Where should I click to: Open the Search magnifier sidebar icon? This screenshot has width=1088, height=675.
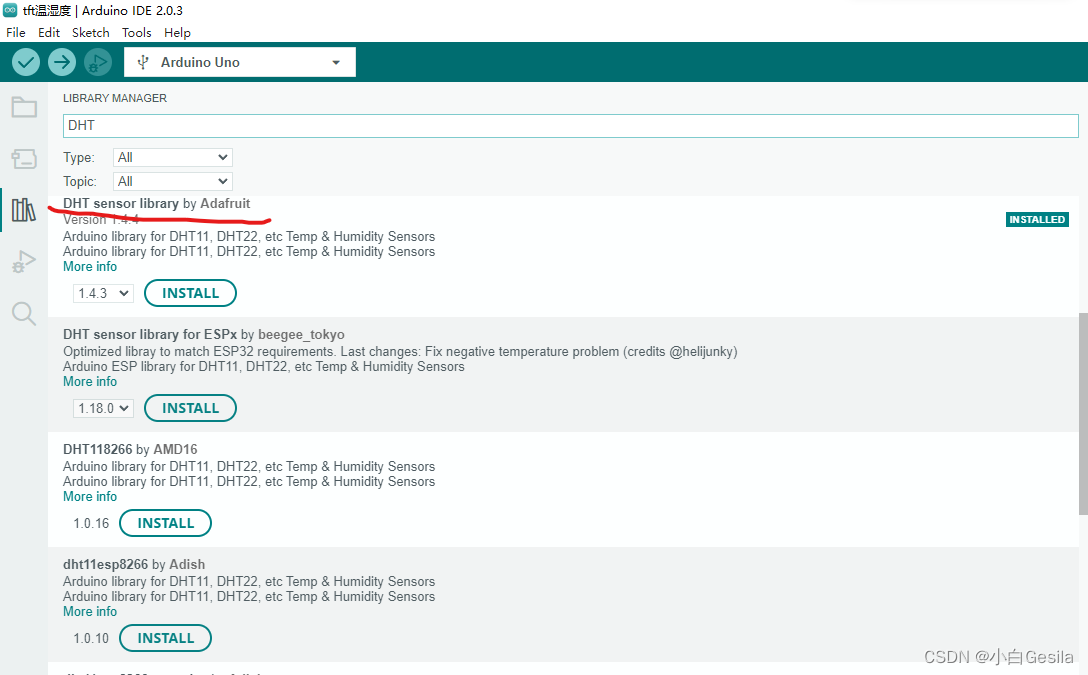[x=24, y=314]
